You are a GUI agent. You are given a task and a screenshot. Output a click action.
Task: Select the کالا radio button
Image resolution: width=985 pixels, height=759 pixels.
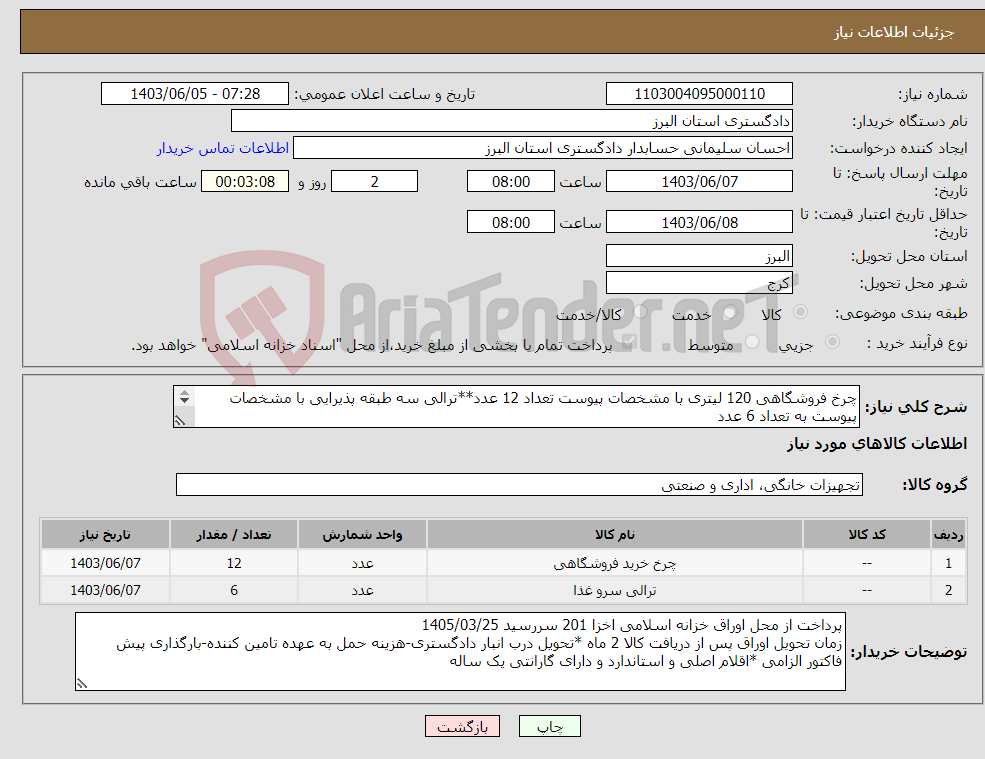(800, 312)
